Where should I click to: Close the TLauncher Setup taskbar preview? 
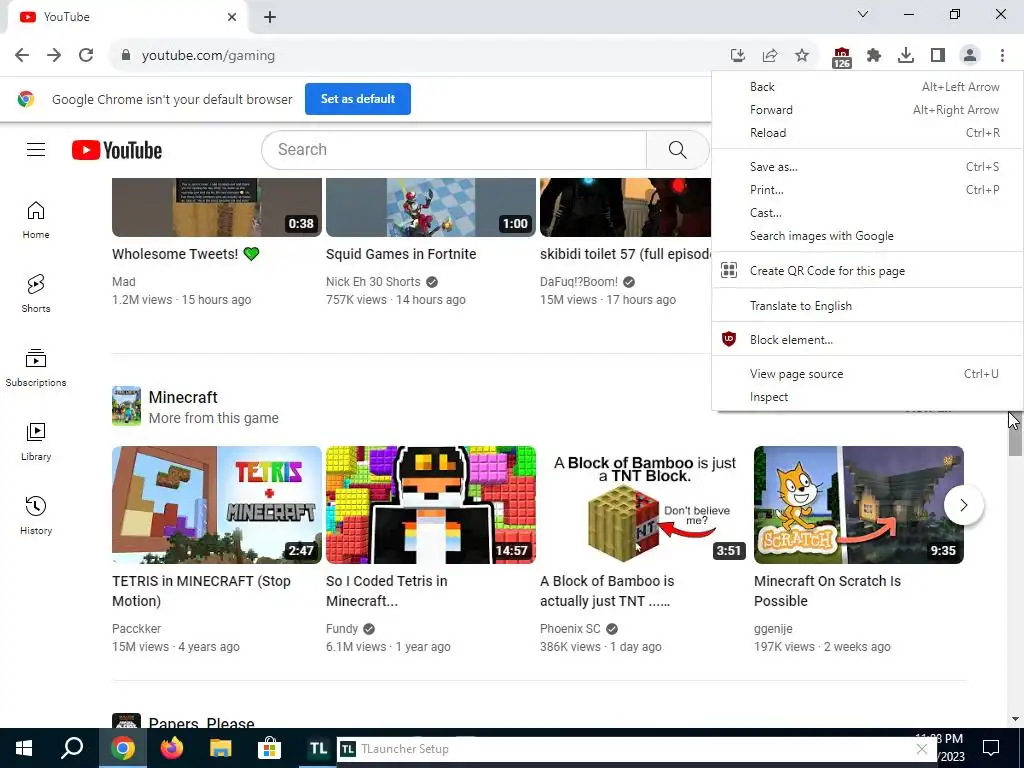(921, 749)
